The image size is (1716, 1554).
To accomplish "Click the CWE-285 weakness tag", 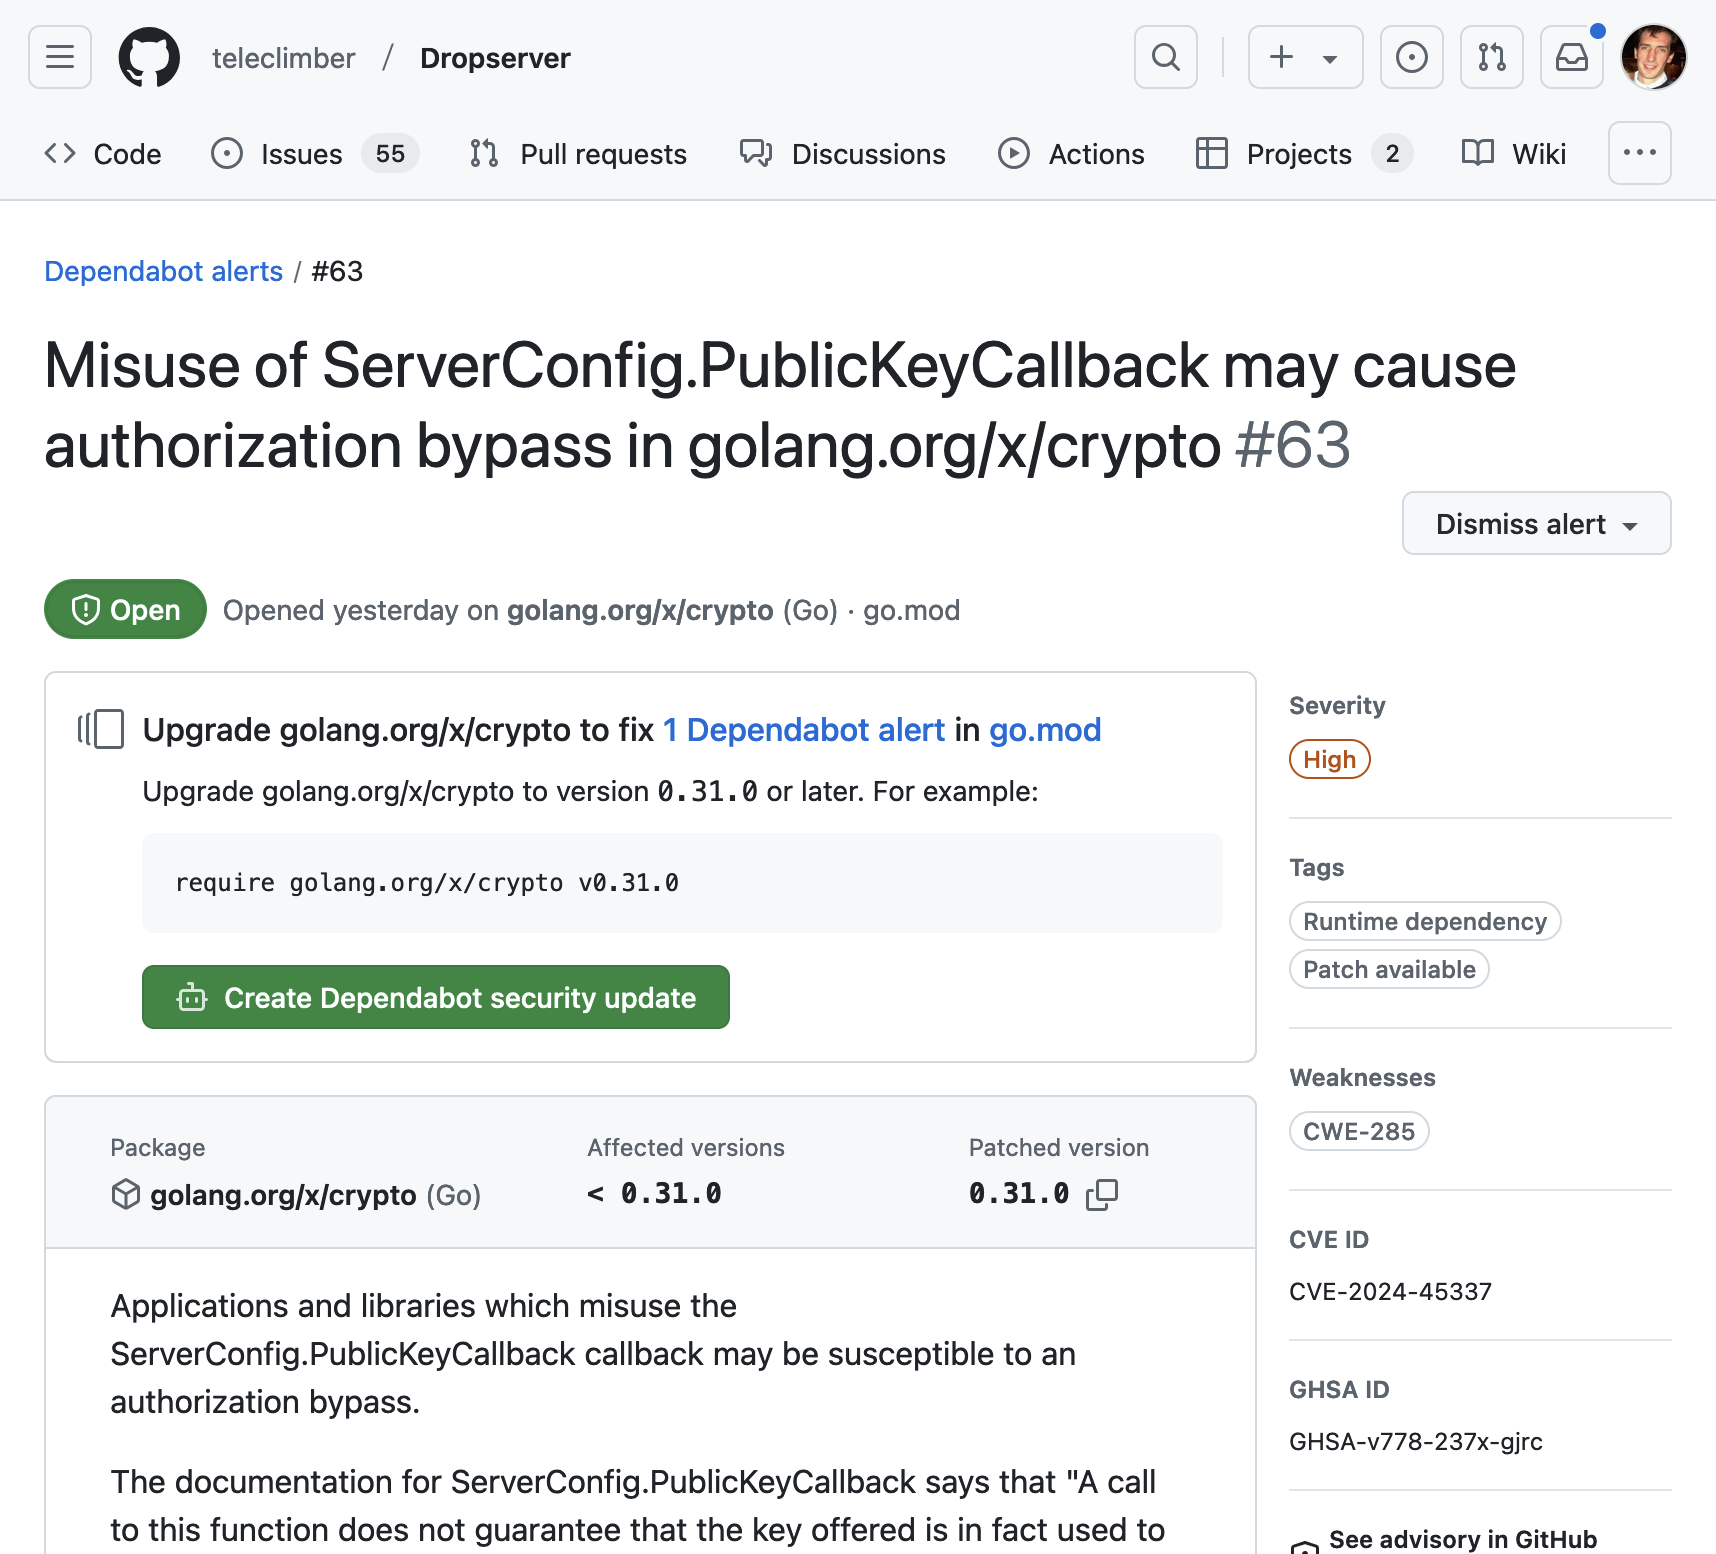I will pyautogui.click(x=1359, y=1131).
